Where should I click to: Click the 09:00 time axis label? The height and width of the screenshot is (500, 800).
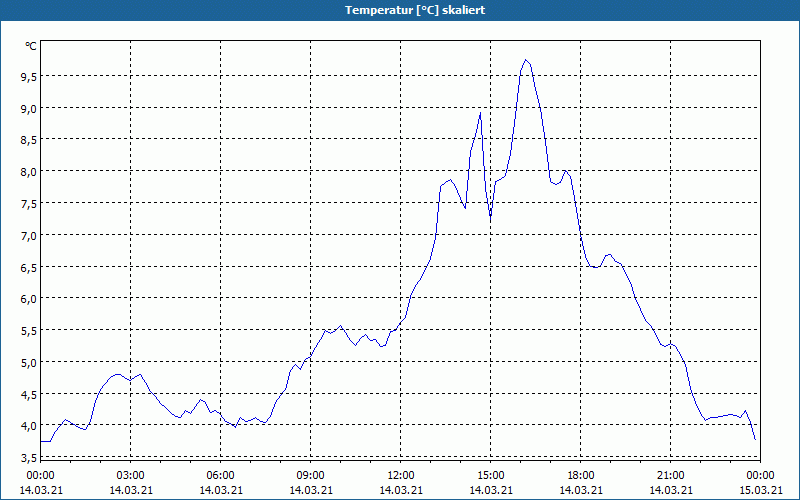tap(311, 475)
